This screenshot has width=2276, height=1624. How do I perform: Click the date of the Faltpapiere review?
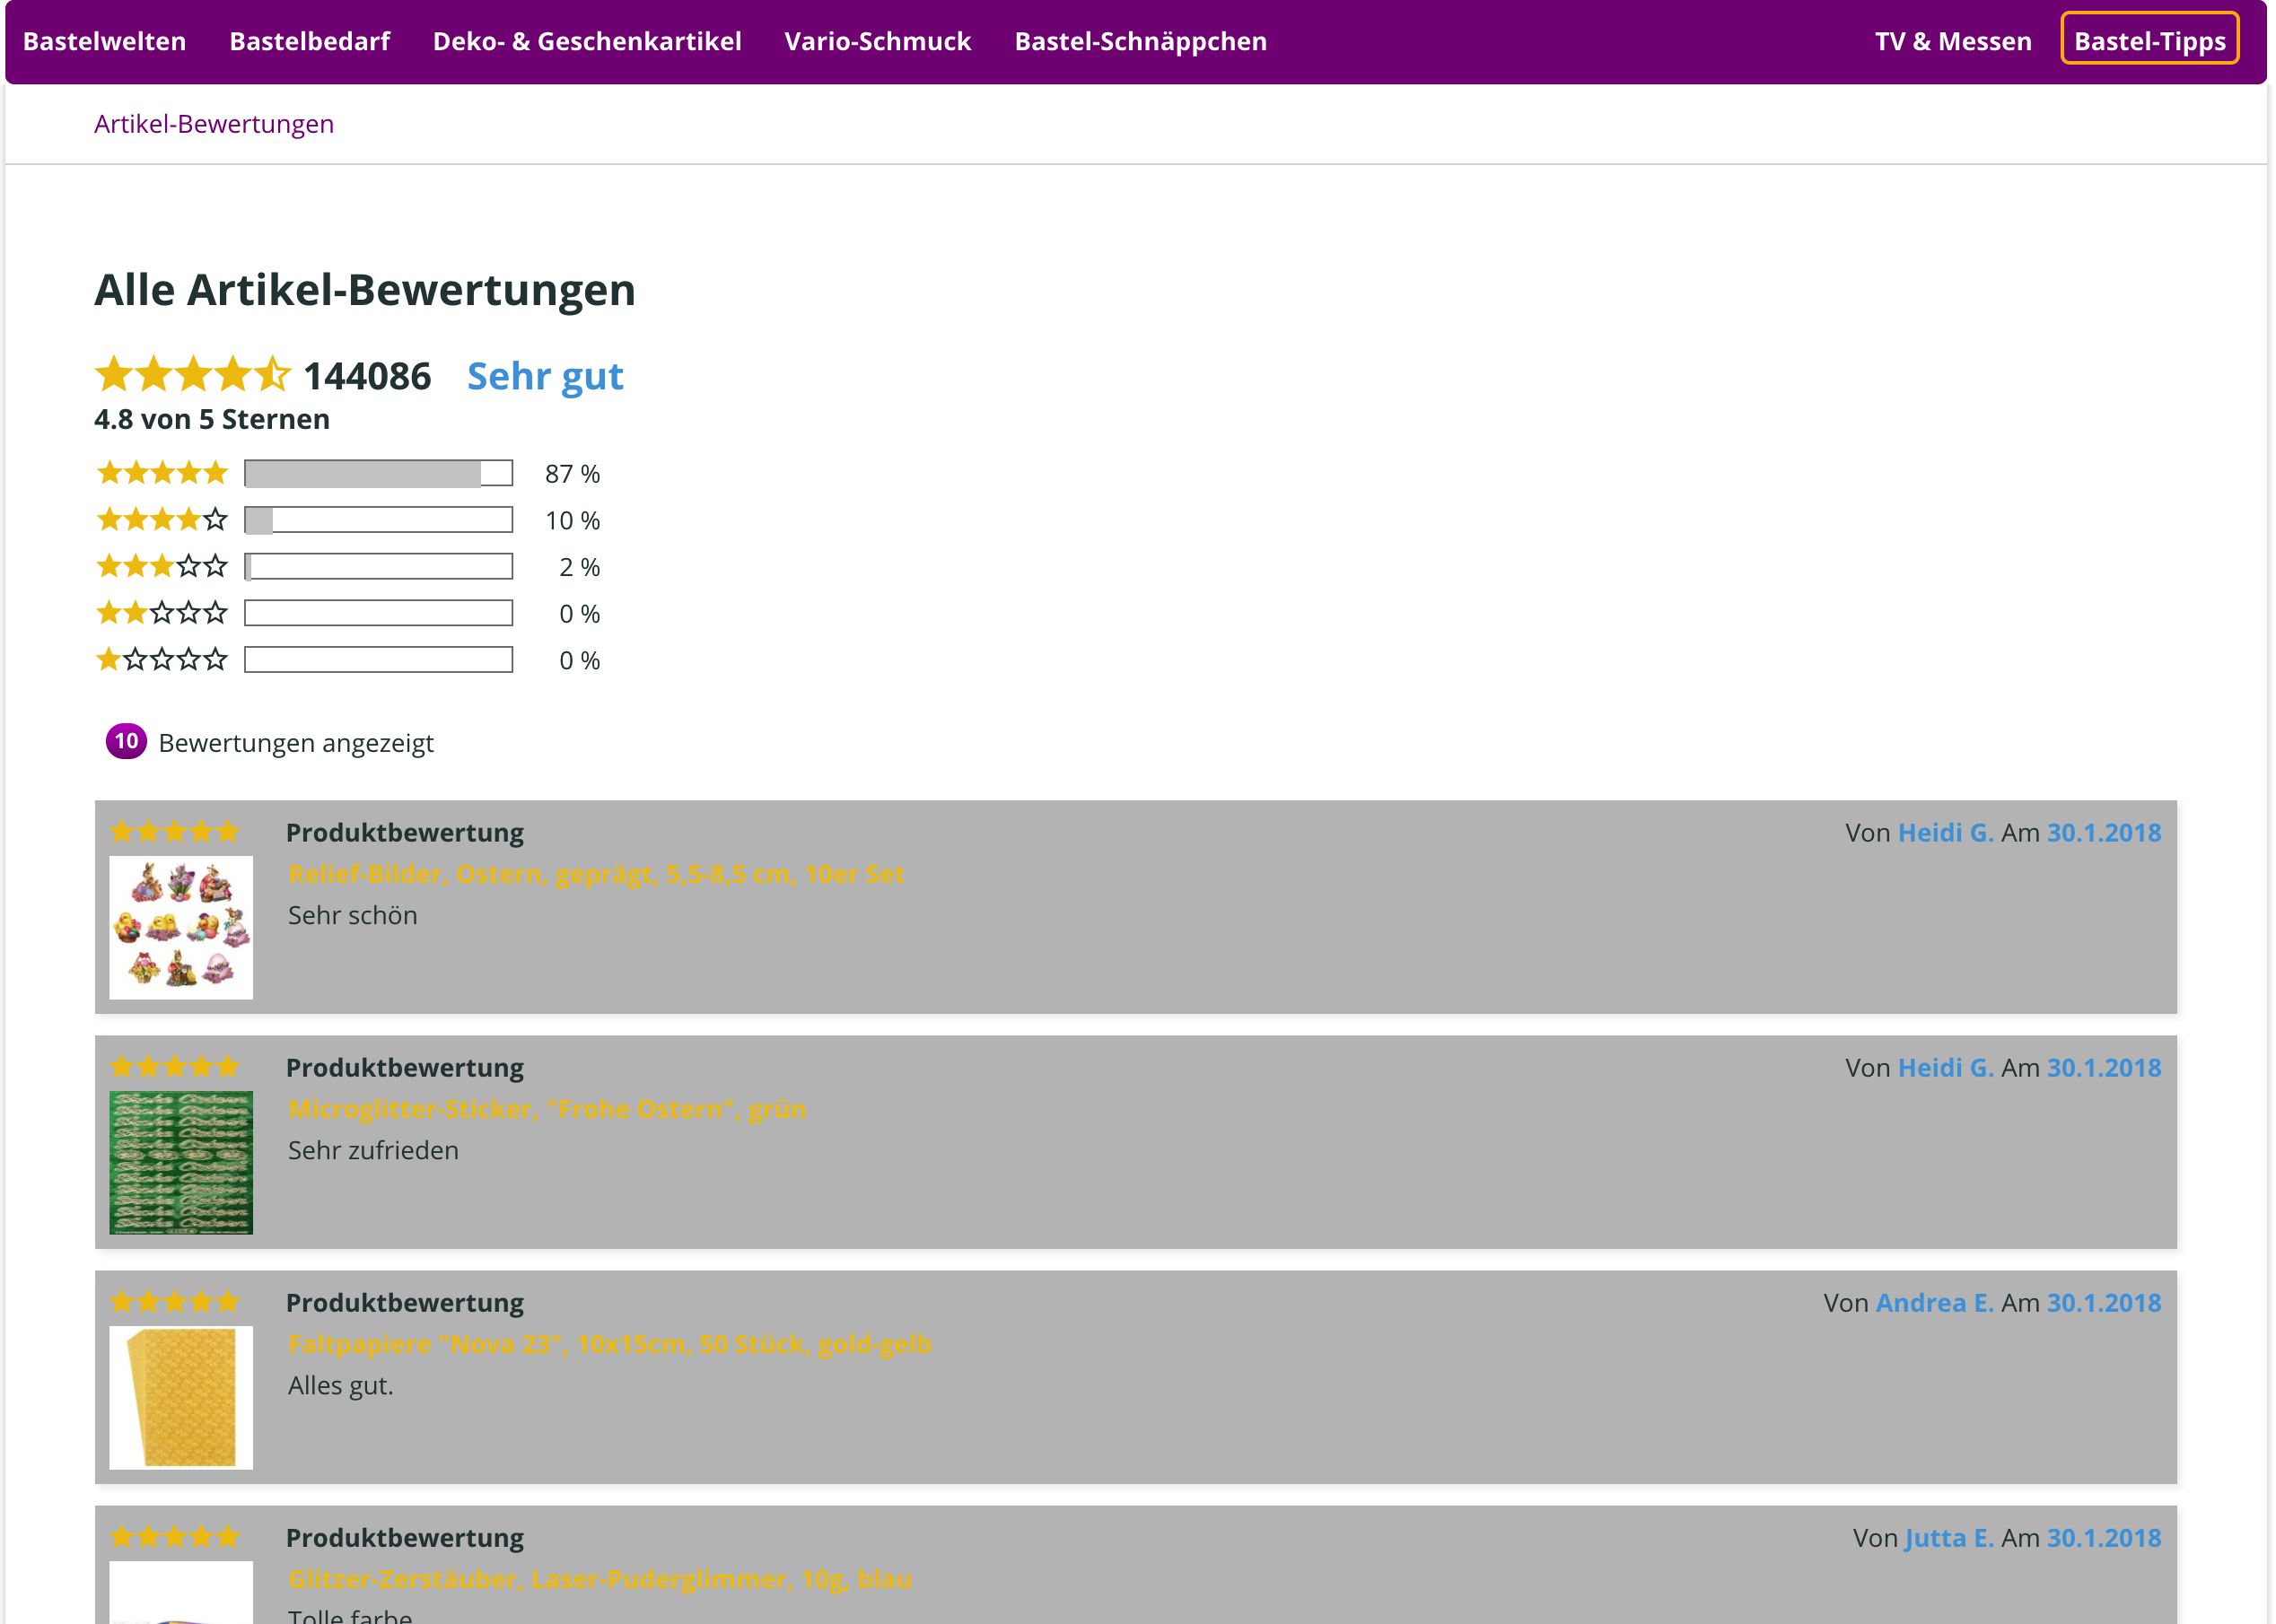click(x=2104, y=1302)
